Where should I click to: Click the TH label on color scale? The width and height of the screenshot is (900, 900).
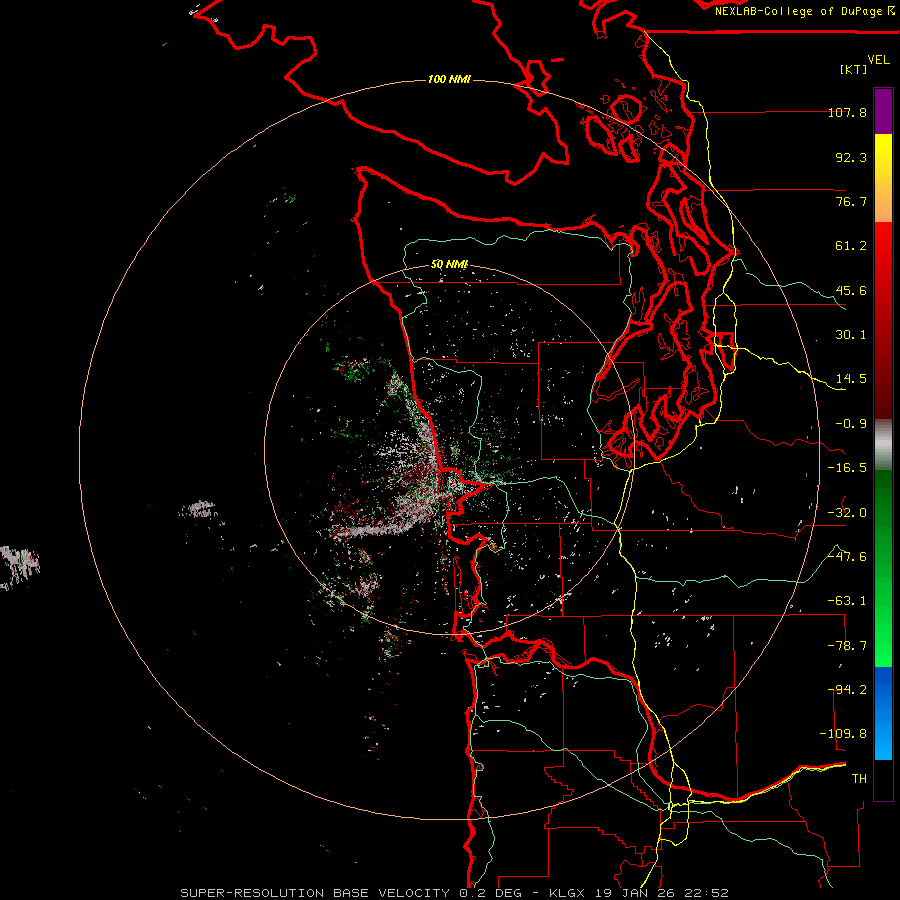859,779
